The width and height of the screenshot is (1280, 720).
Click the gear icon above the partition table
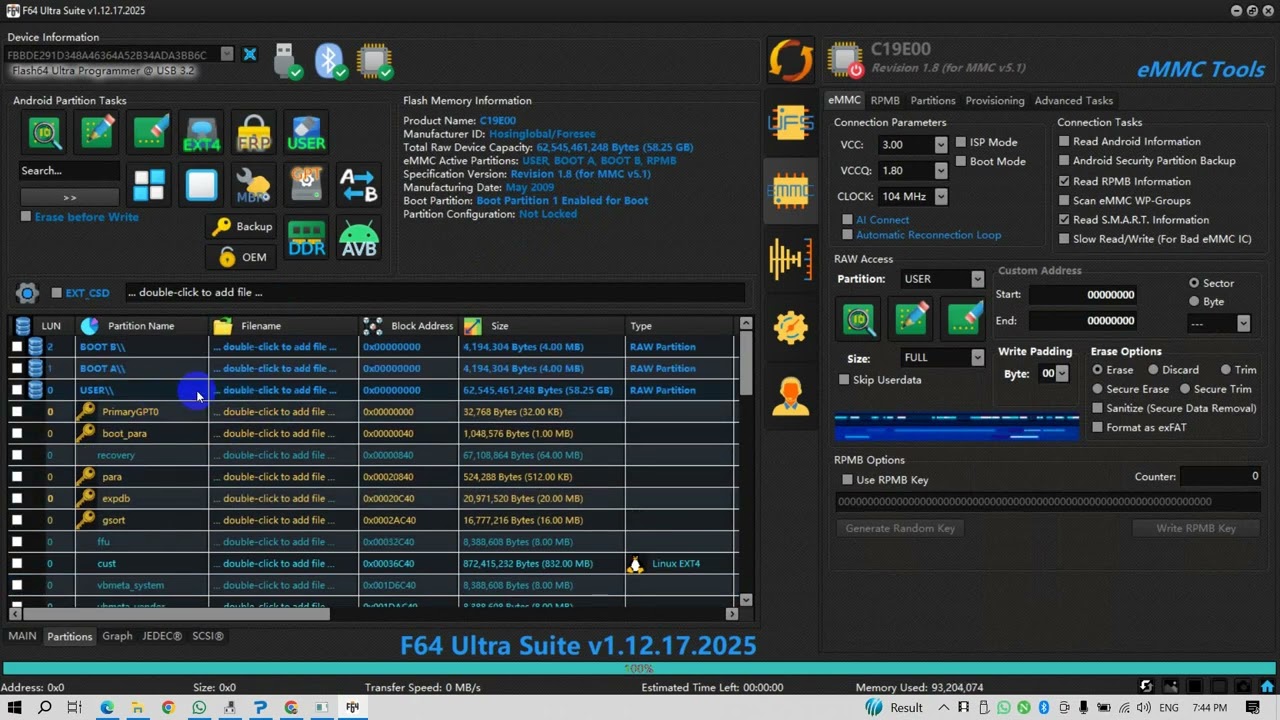tap(27, 293)
